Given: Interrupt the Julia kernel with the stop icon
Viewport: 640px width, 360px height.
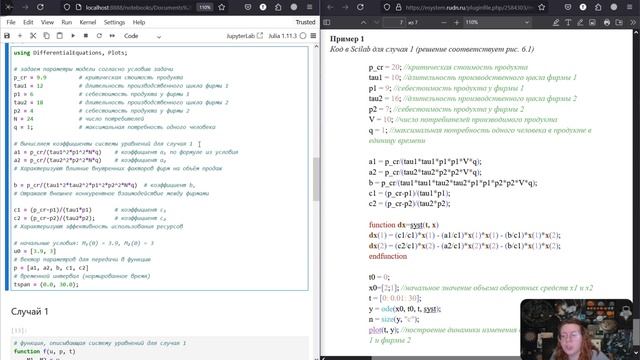Looking at the screenshot, I should coord(86,36).
